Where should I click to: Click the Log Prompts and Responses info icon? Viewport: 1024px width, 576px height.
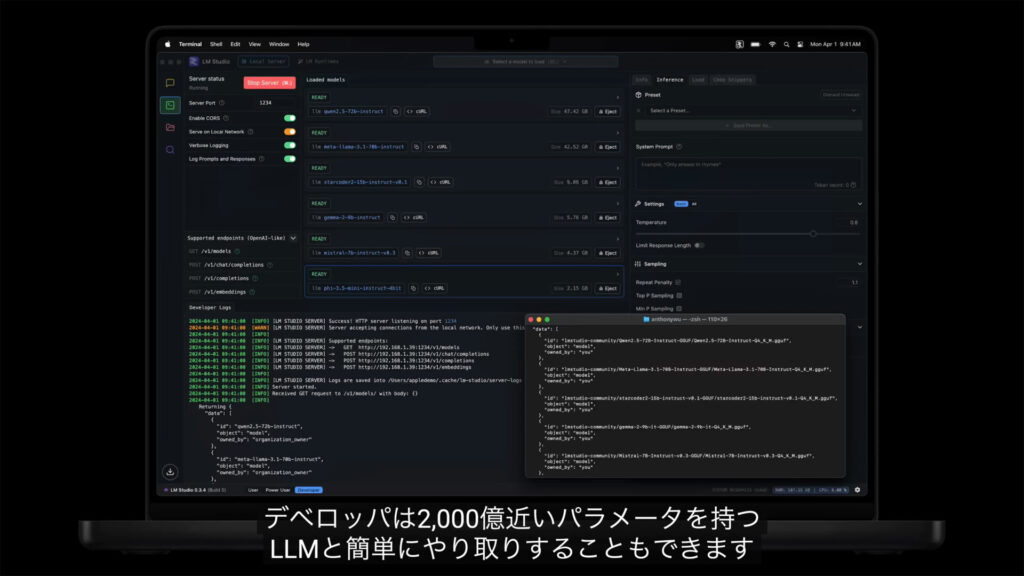262,159
